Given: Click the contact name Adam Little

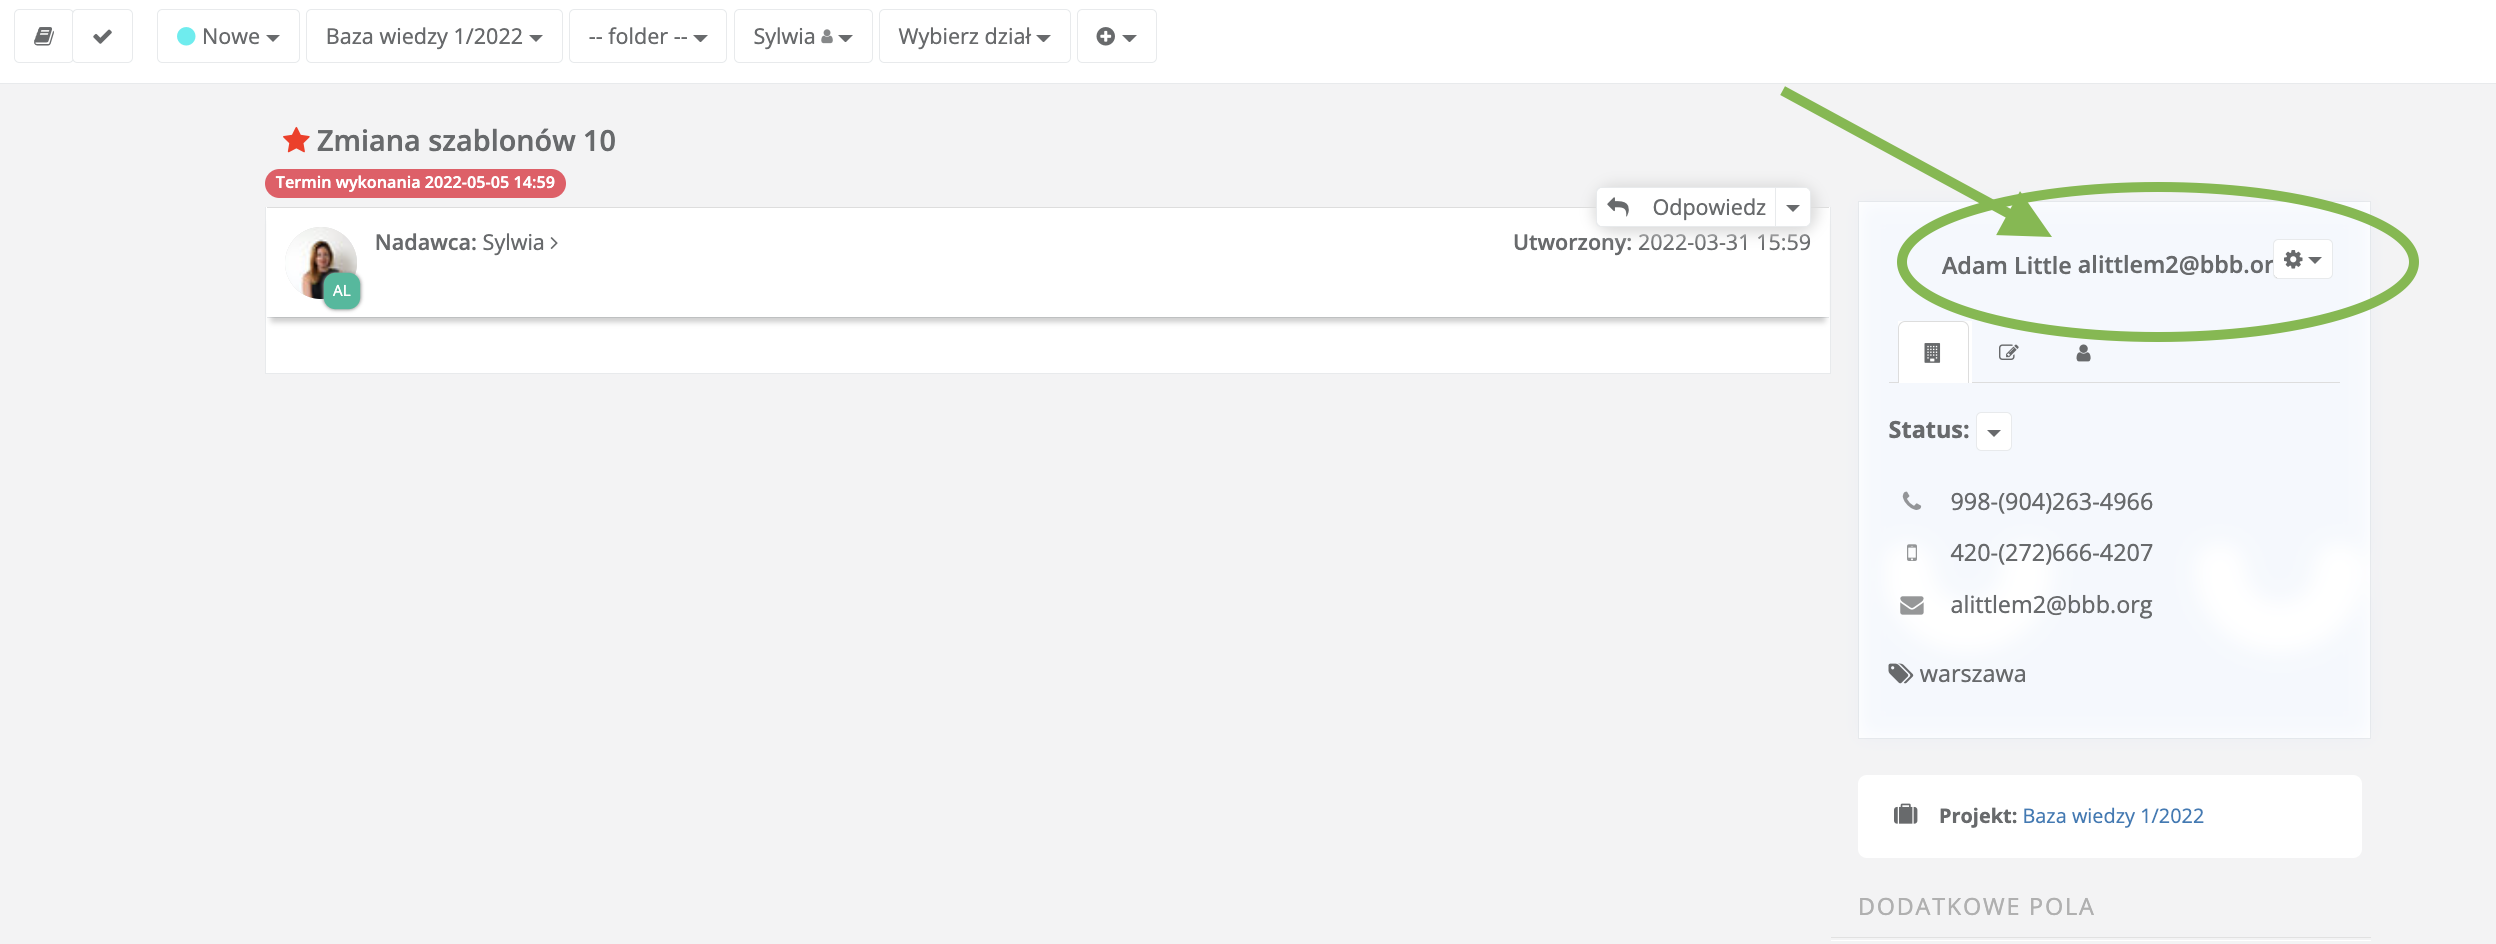Looking at the screenshot, I should [x=2006, y=265].
